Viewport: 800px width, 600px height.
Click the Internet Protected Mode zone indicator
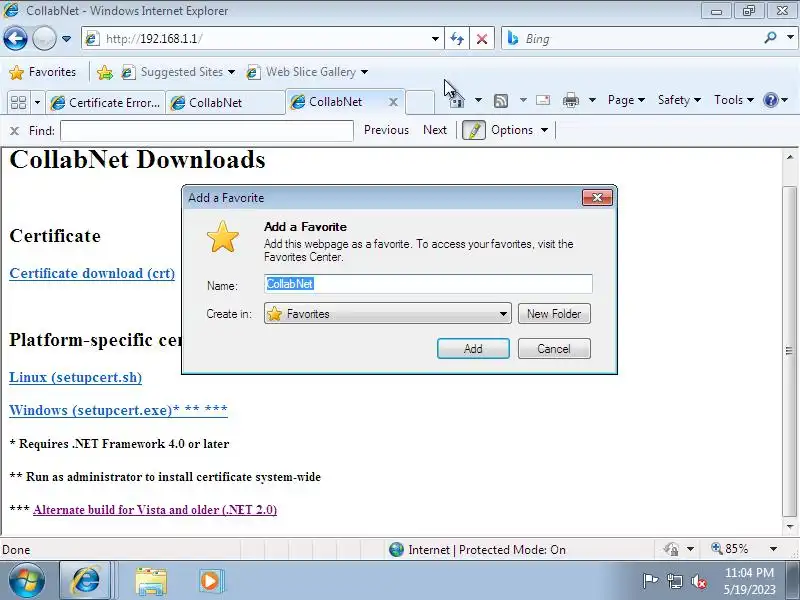[x=478, y=549]
